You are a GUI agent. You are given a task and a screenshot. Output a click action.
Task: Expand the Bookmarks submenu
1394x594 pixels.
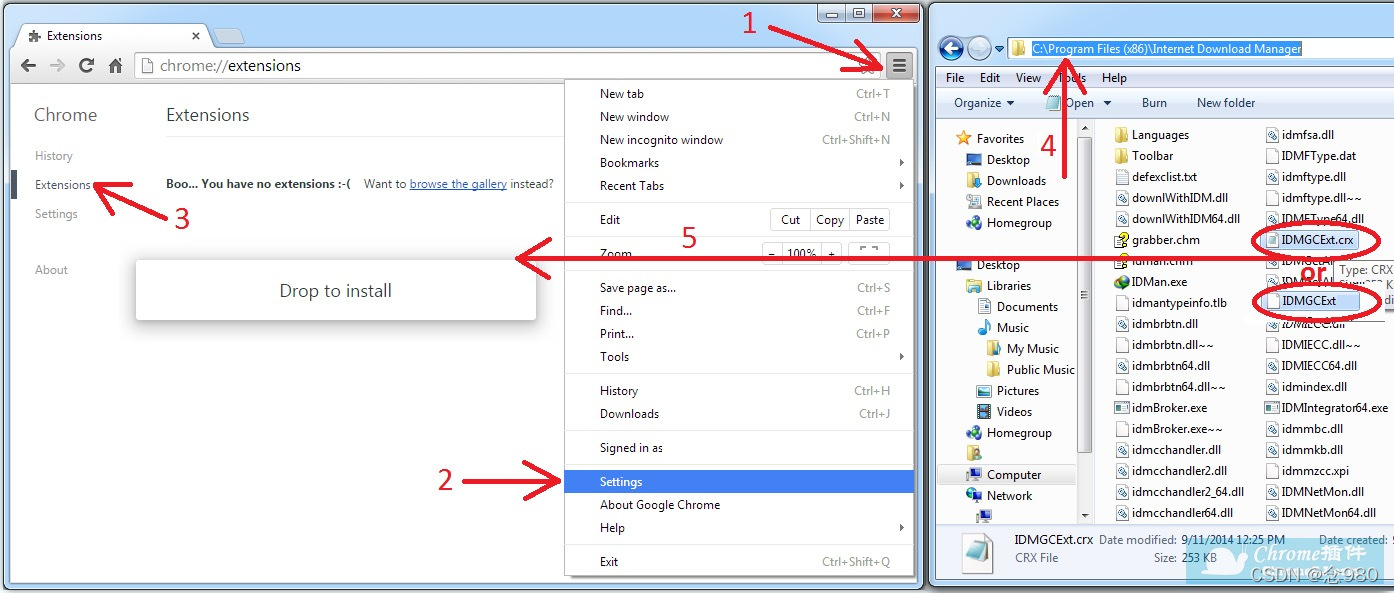[739, 163]
